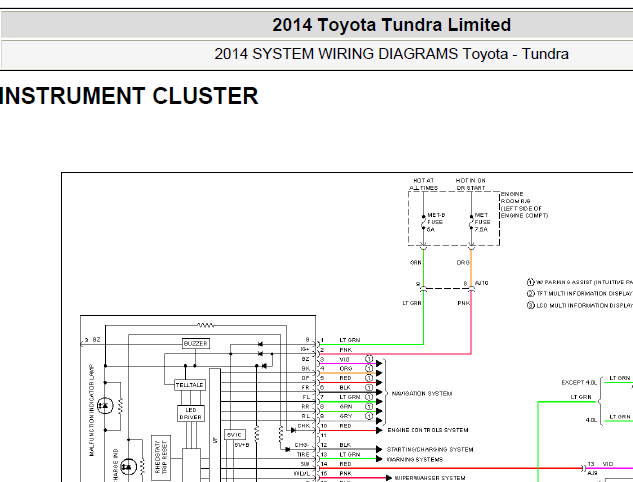Screen dimensions: 633x482
Task: Click the 'HOT AT ALL TIMES' label
Action: [423, 184]
